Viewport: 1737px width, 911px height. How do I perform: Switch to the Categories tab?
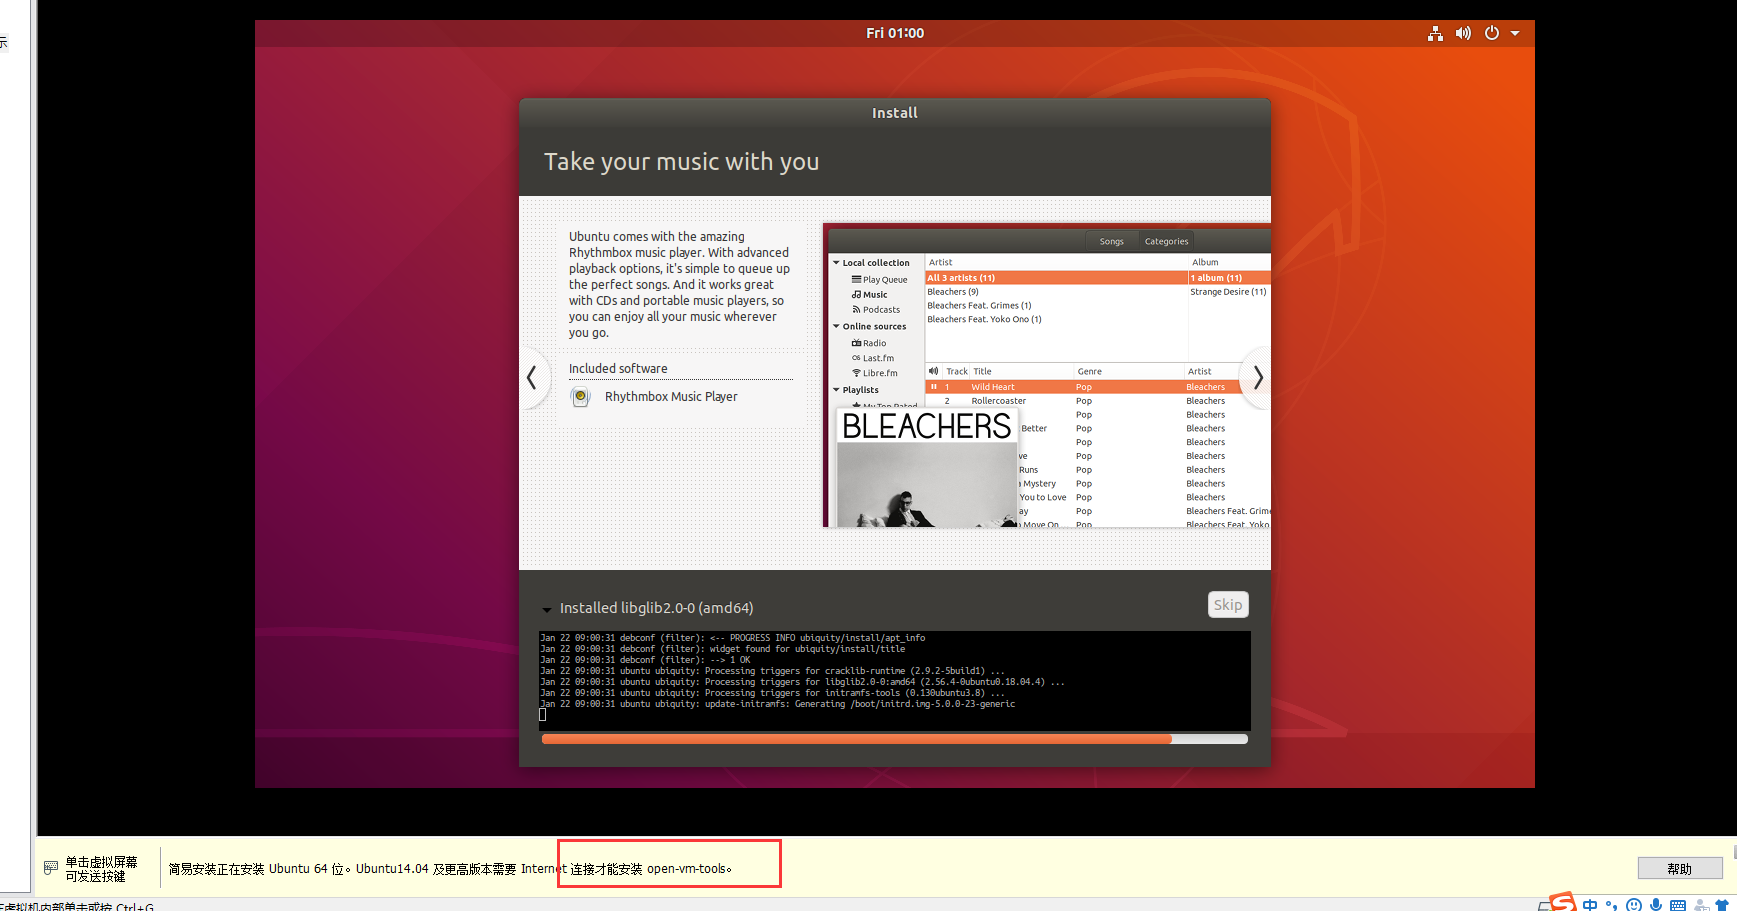[1166, 241]
